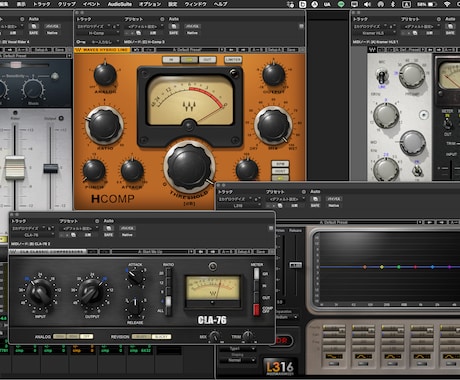Click the SAFE button in CLA-76 header
Viewport: 460px width, 380px height.
[108, 235]
